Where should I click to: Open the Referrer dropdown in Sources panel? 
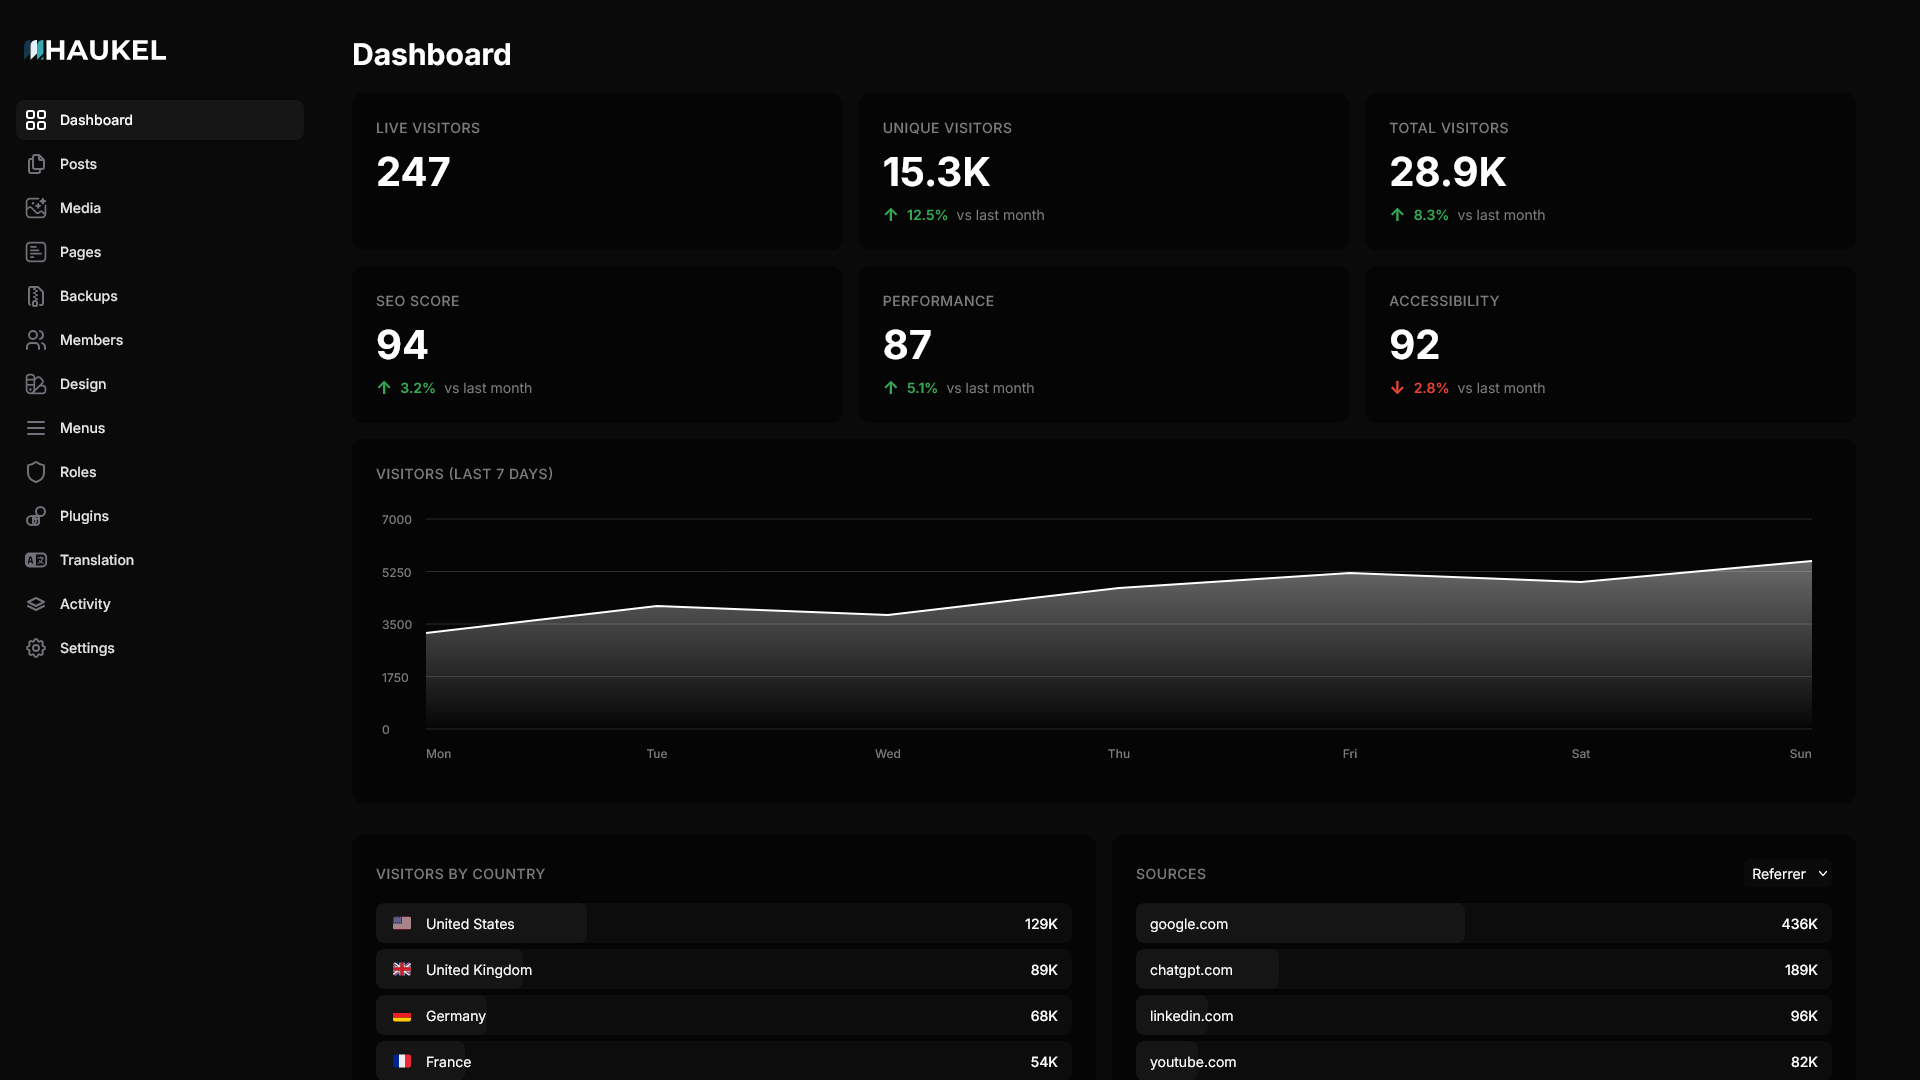click(x=1789, y=873)
